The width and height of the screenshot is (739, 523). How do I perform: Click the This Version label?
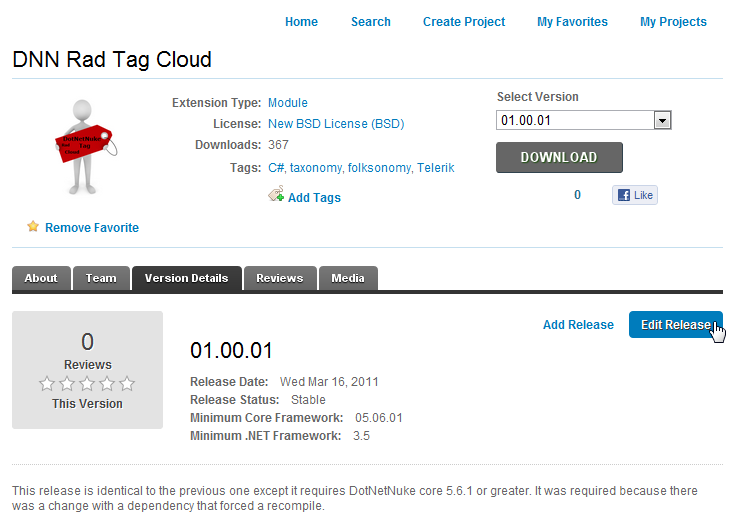[87, 404]
